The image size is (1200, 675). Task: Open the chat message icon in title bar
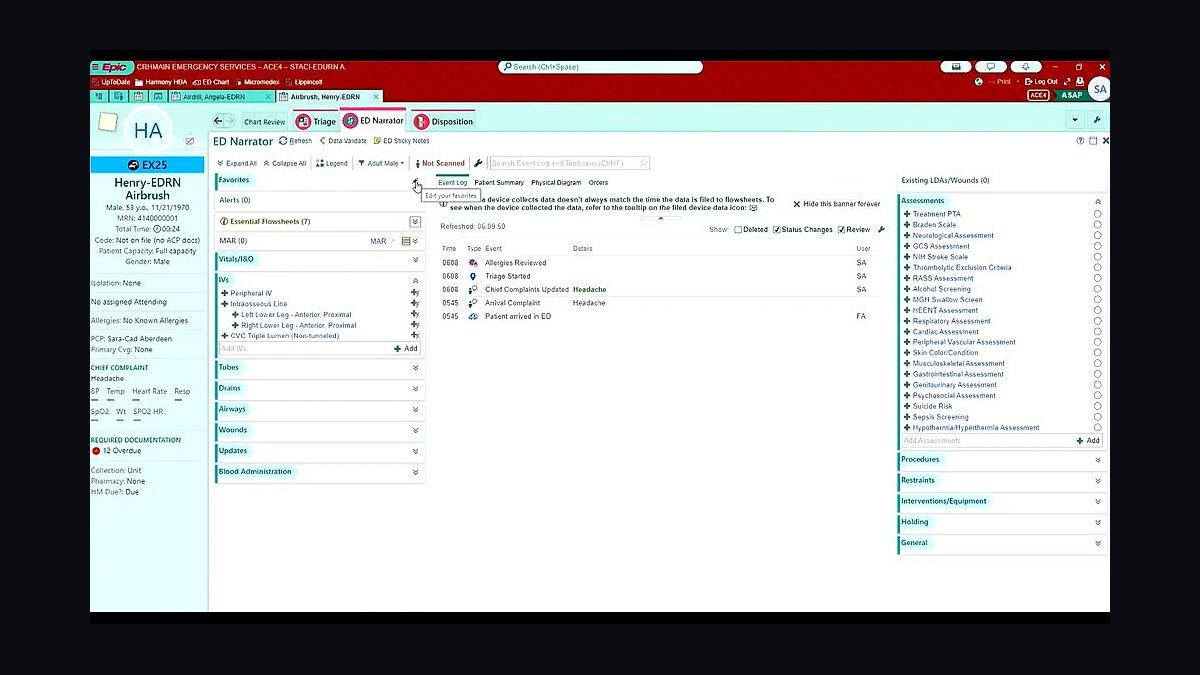[x=991, y=67]
